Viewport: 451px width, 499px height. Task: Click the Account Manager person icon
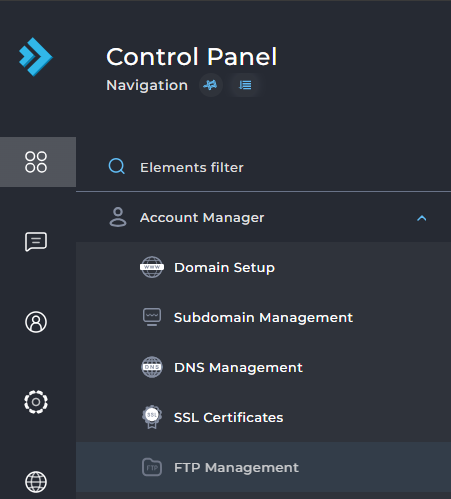[118, 217]
